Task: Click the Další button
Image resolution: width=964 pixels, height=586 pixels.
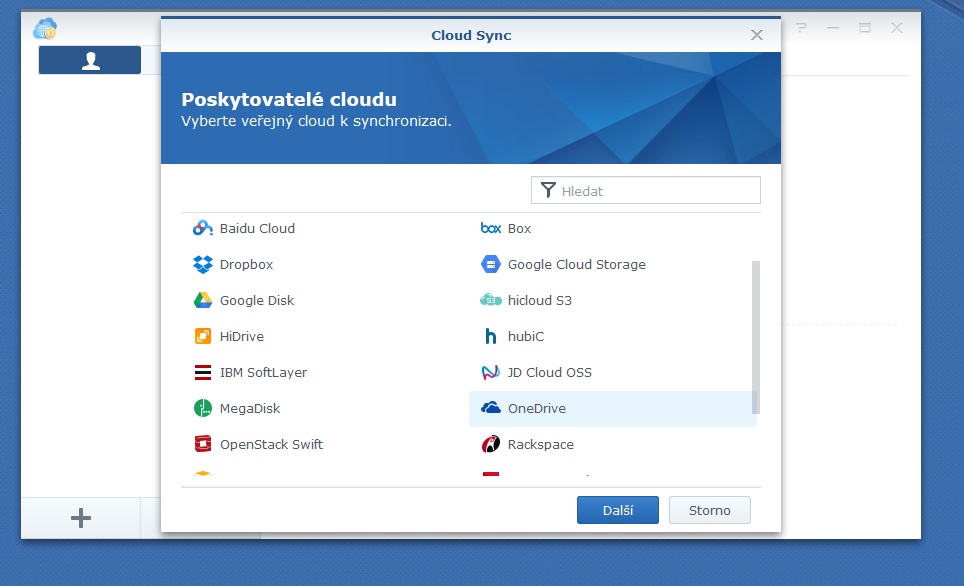Action: (617, 510)
